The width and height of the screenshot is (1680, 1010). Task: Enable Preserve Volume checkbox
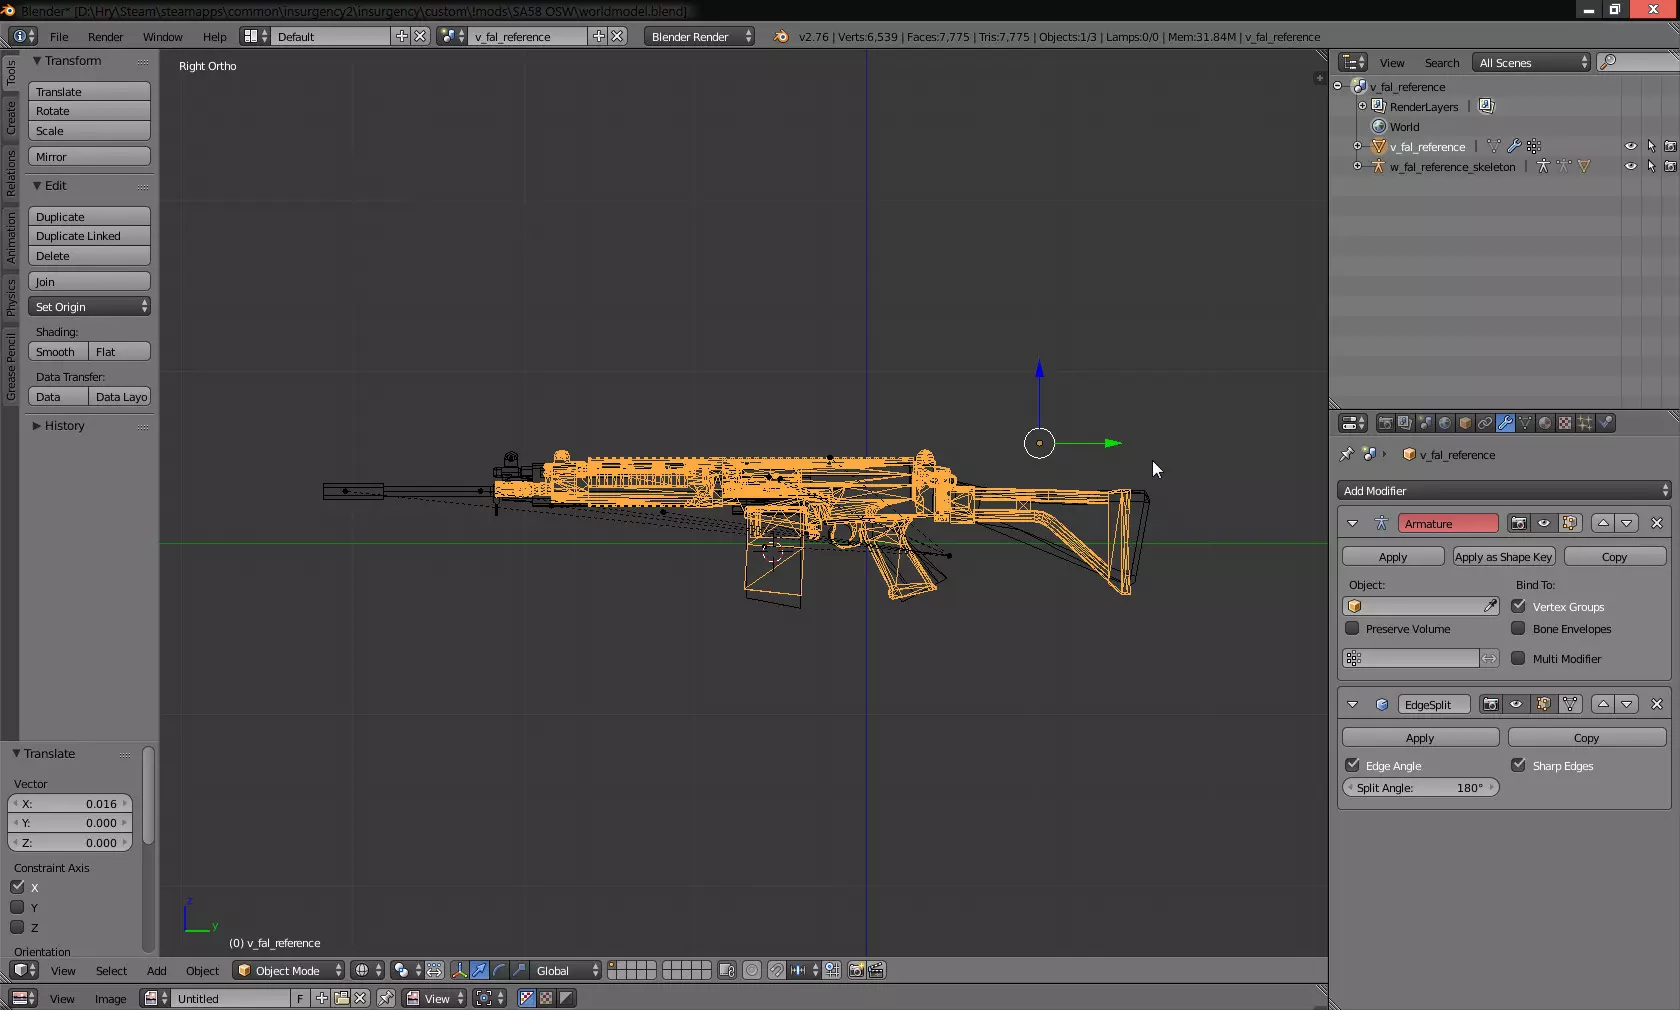1352,628
